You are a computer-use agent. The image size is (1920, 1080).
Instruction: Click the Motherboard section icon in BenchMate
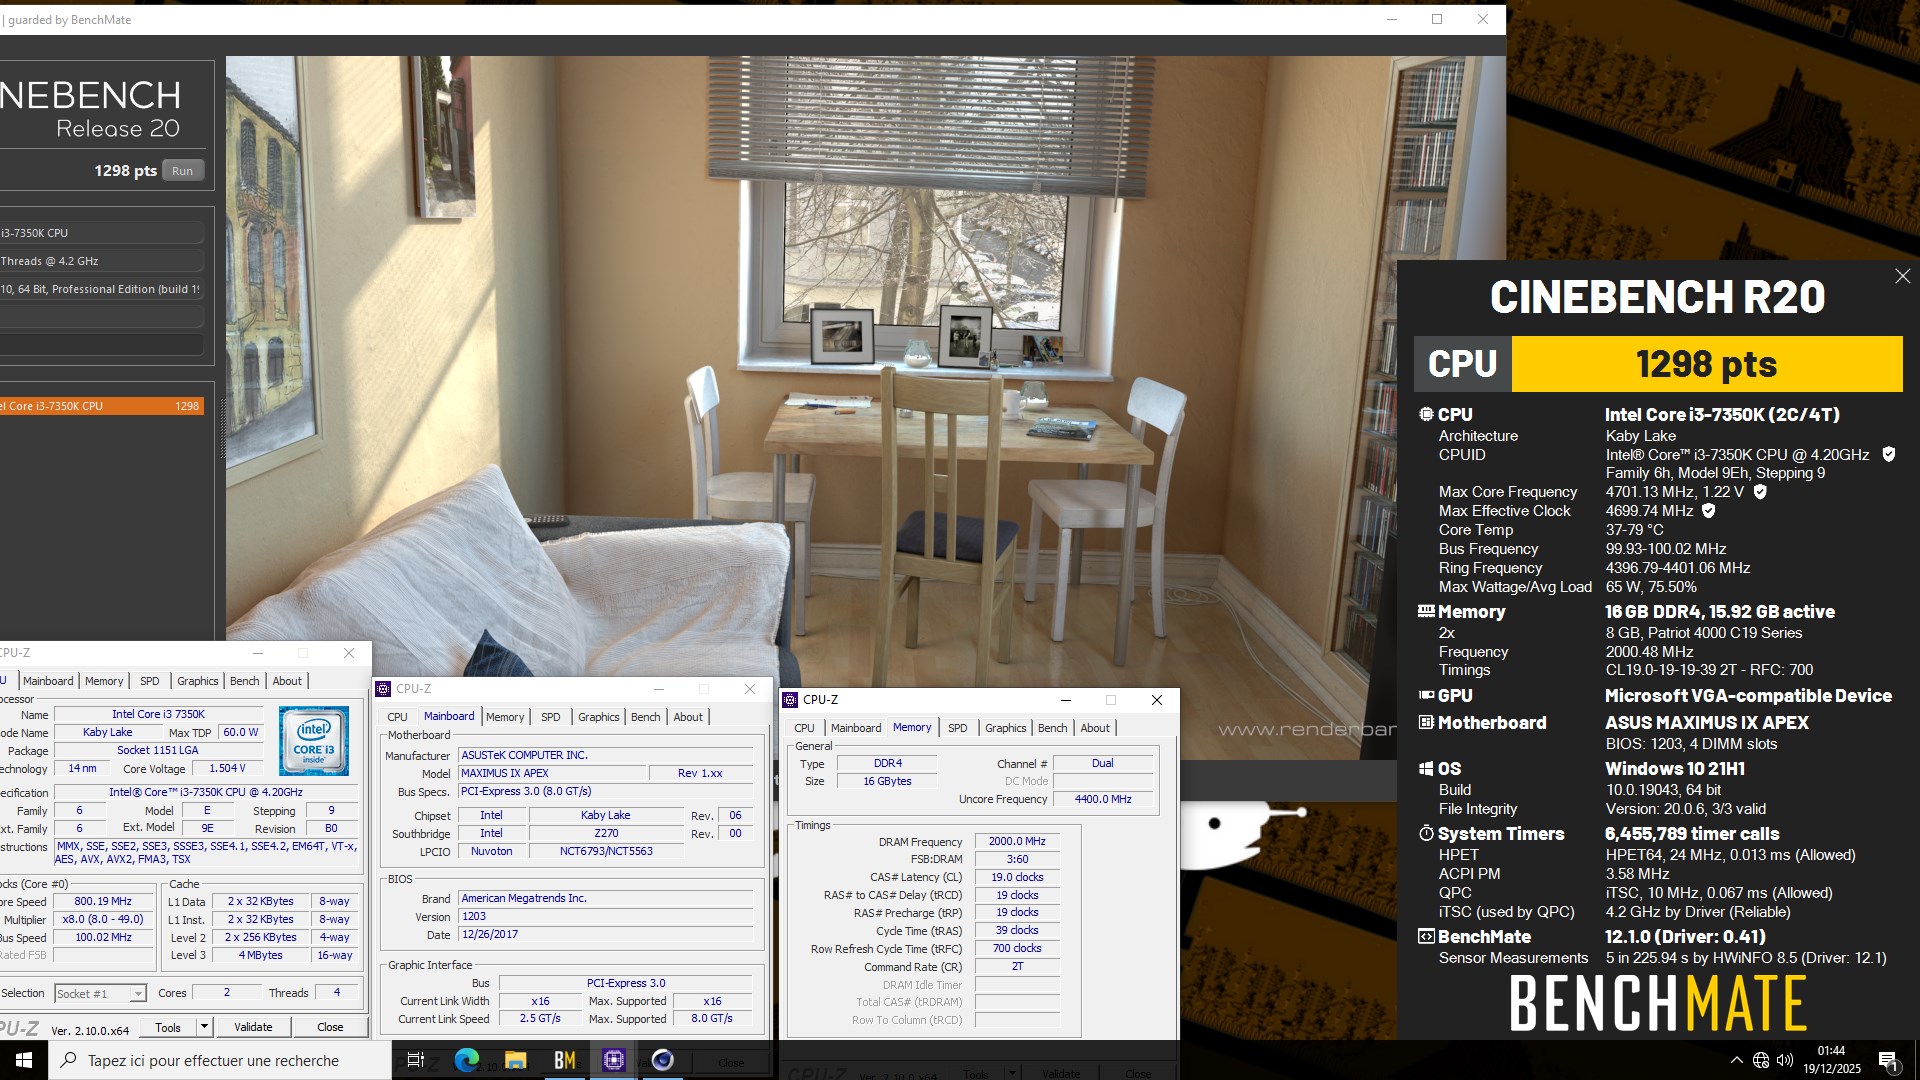click(x=1426, y=722)
